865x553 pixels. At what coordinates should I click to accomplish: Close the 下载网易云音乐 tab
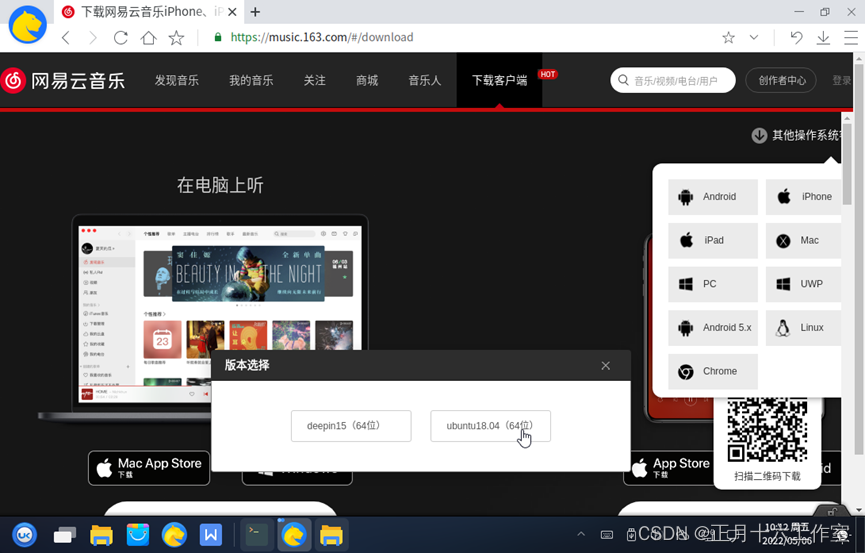point(232,12)
